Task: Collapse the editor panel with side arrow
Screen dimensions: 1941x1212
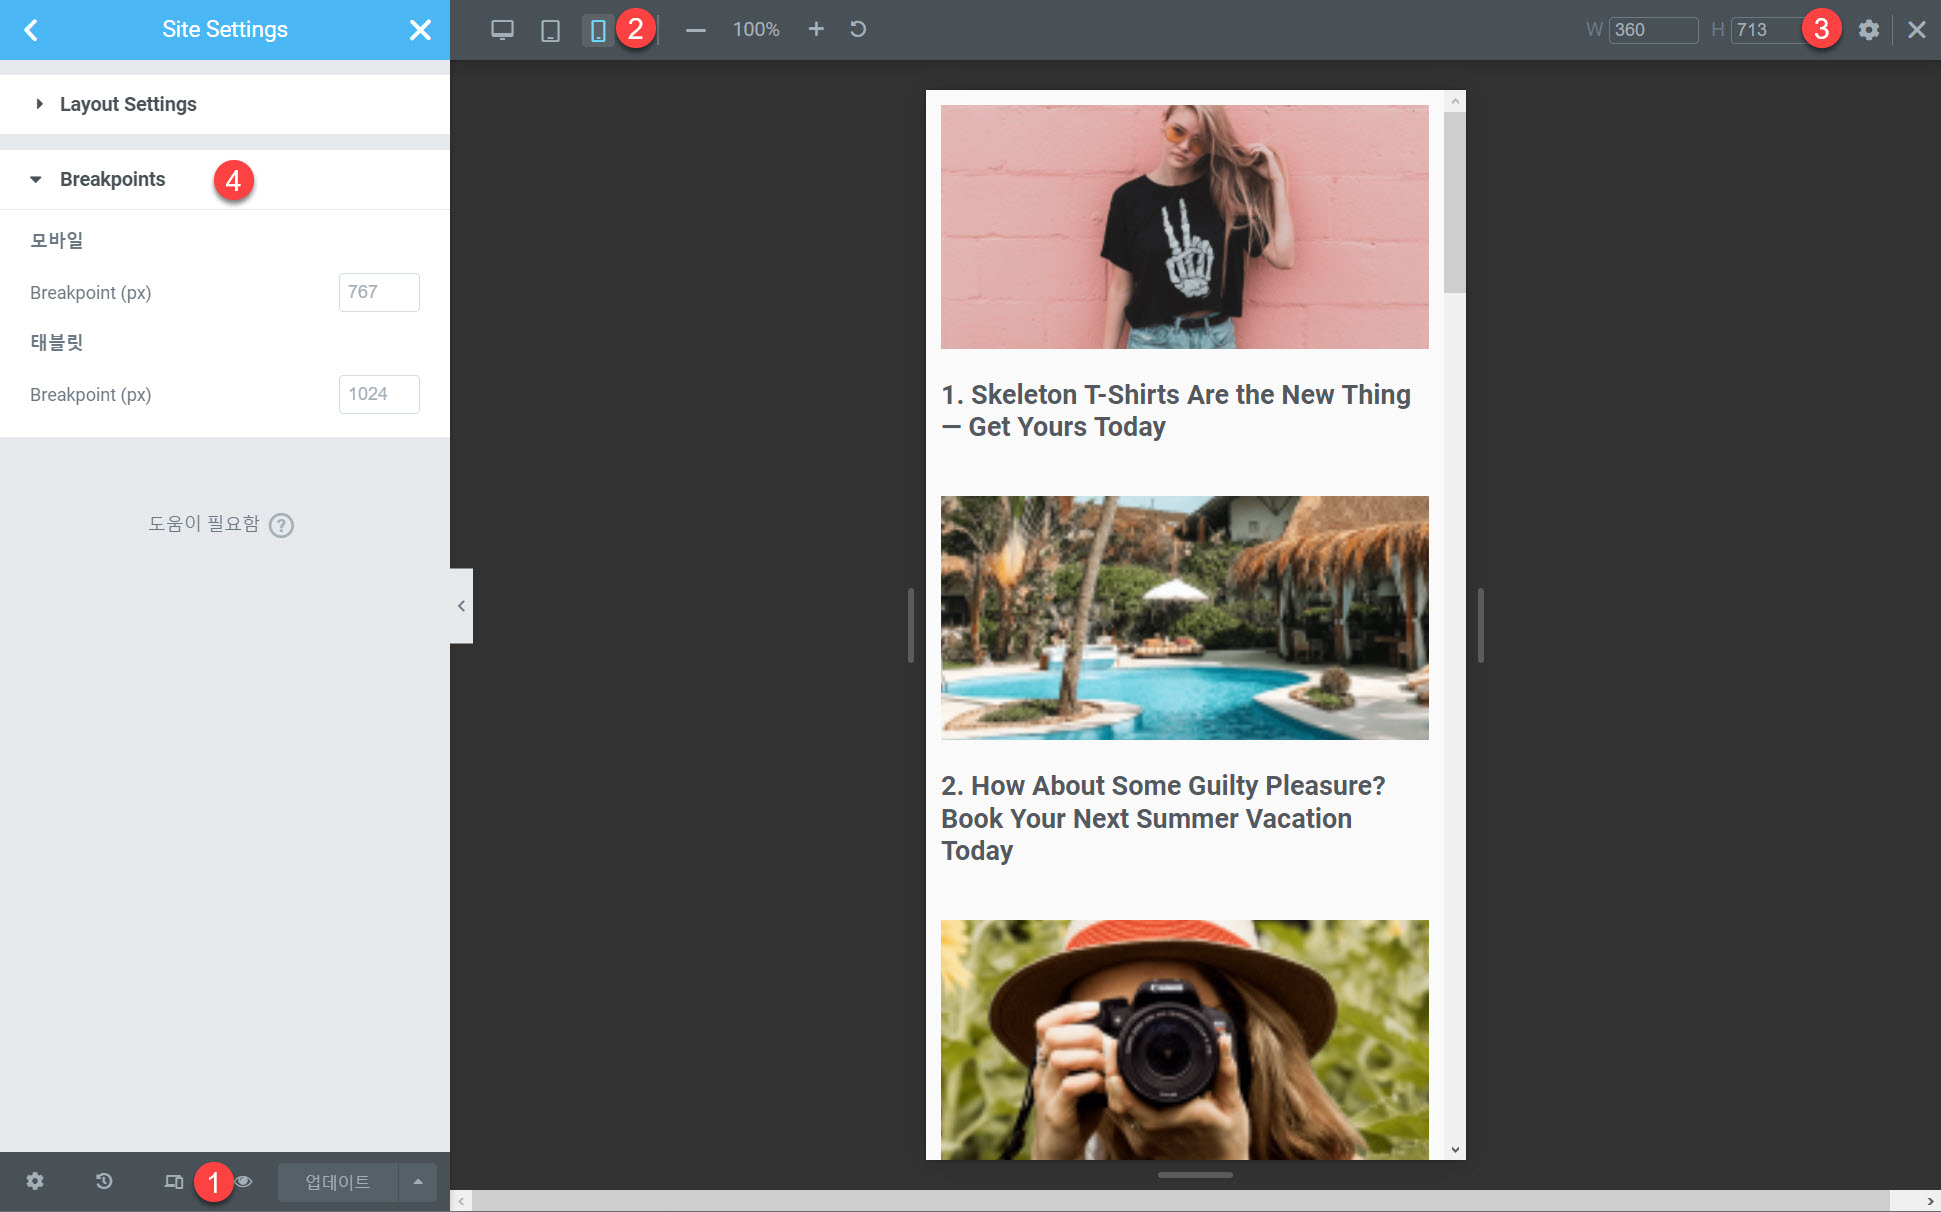Action: (461, 606)
